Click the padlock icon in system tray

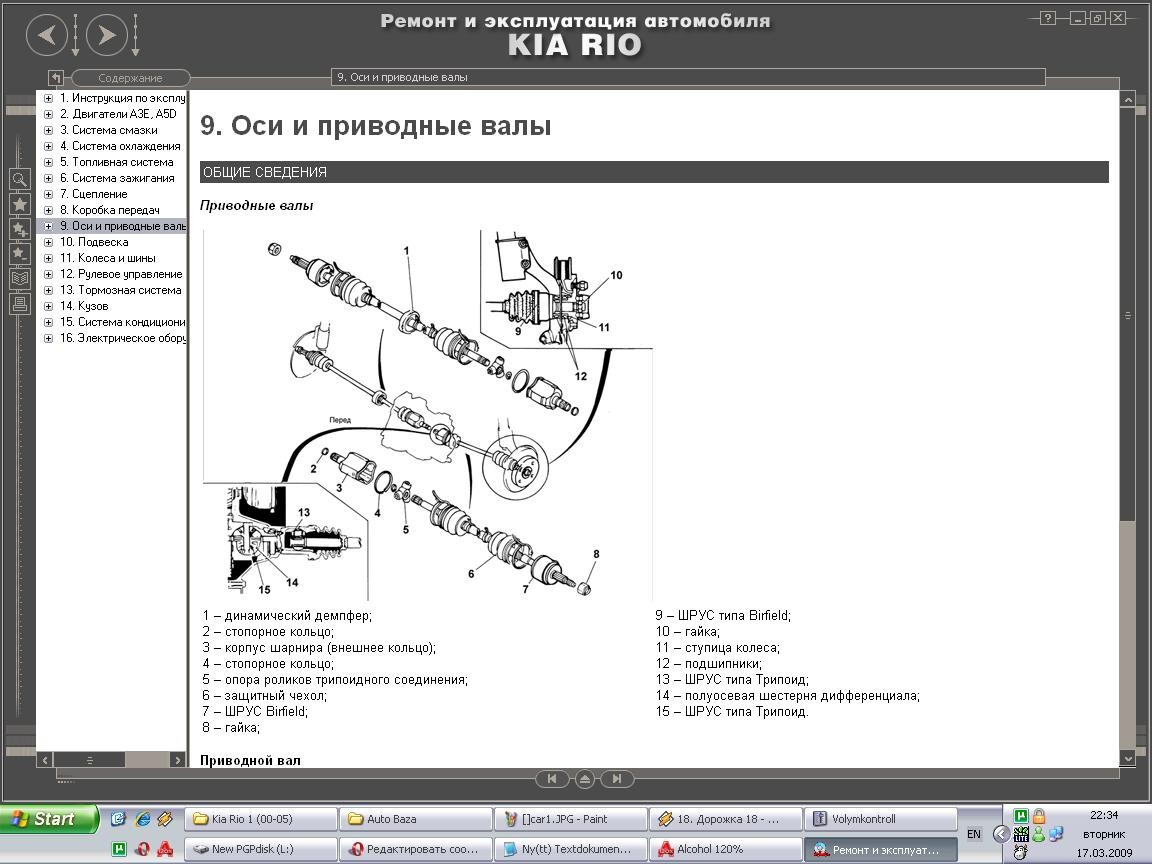click(x=1038, y=816)
